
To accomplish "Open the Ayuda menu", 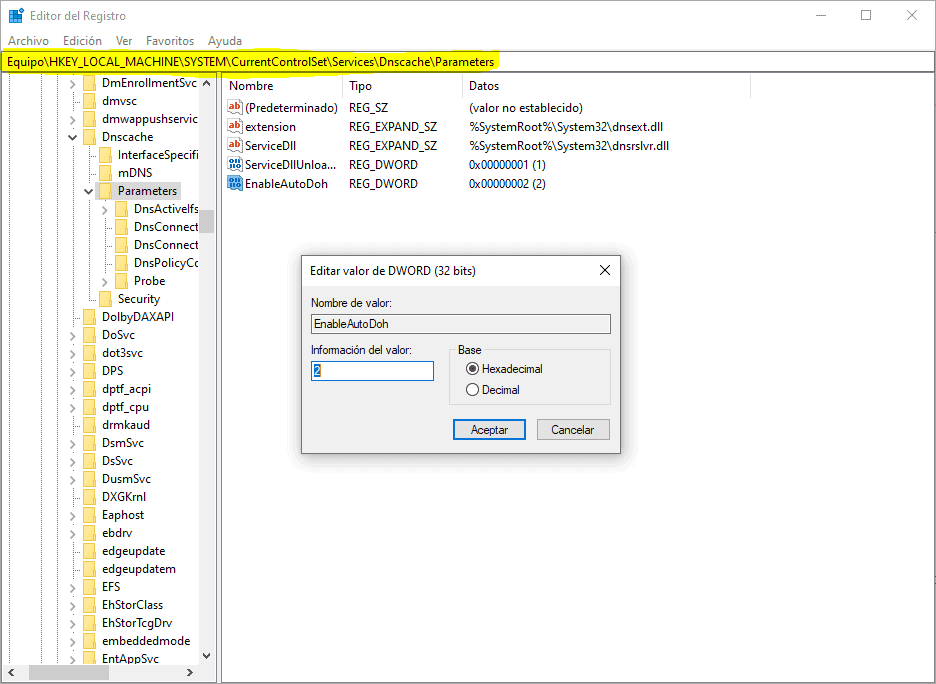I will tap(224, 41).
